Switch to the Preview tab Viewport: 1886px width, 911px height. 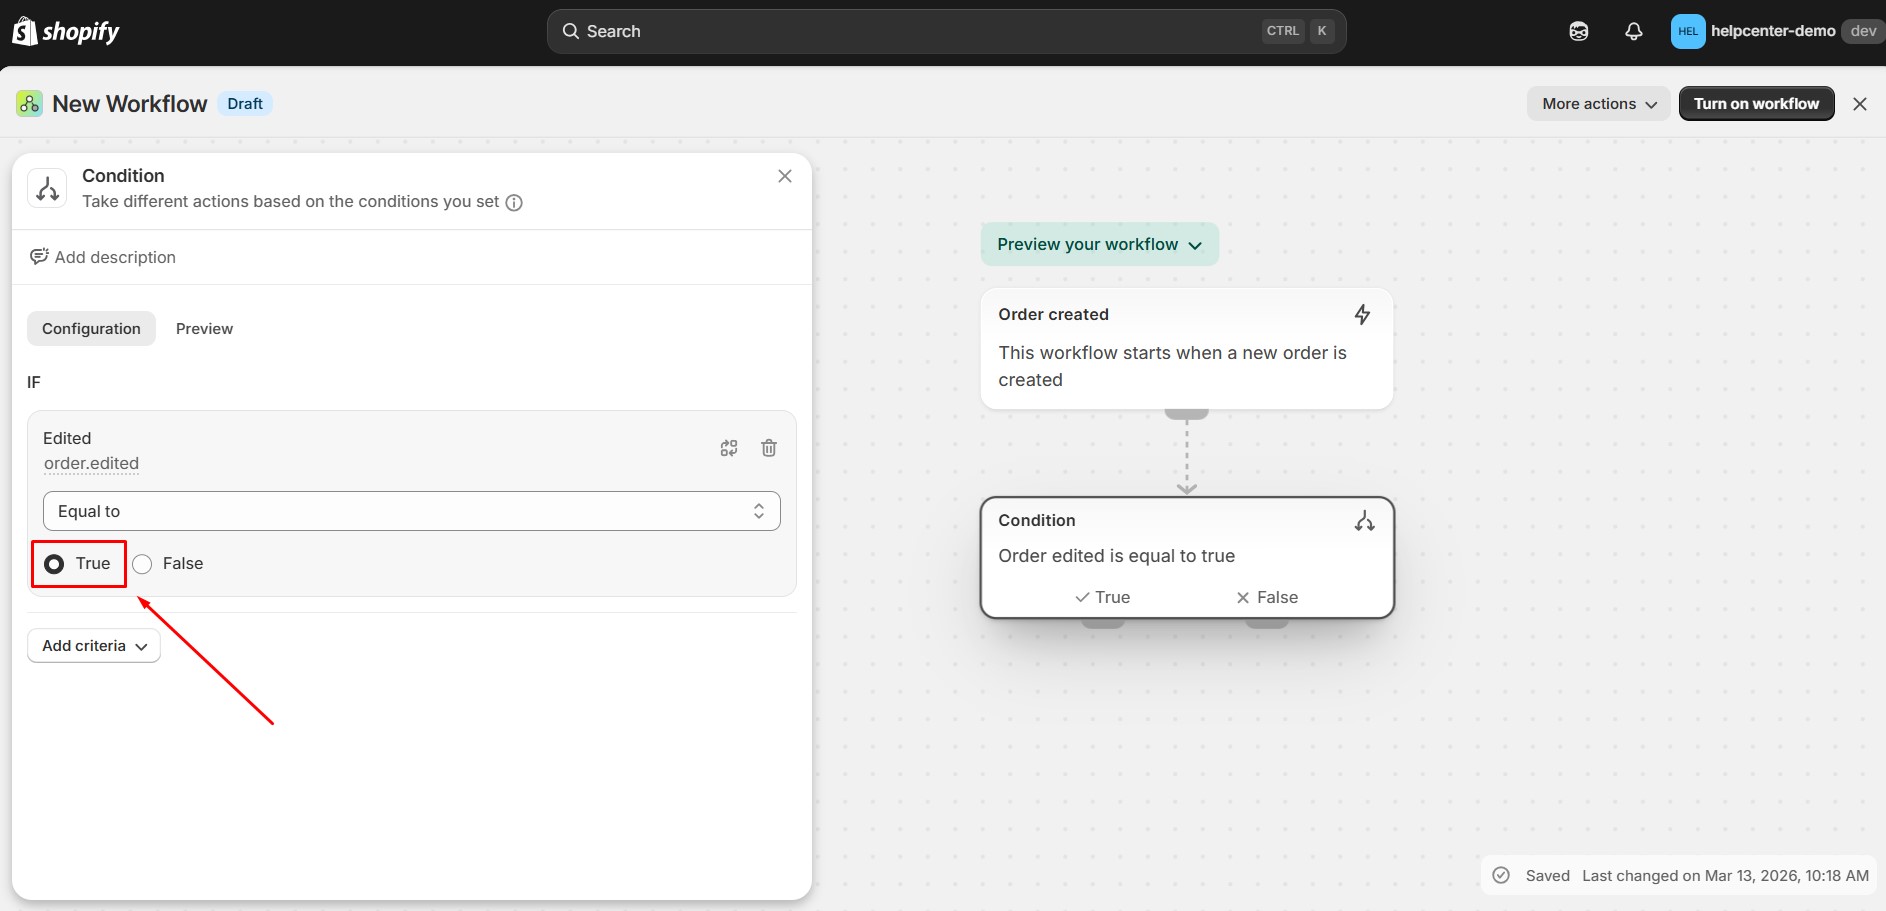(204, 329)
